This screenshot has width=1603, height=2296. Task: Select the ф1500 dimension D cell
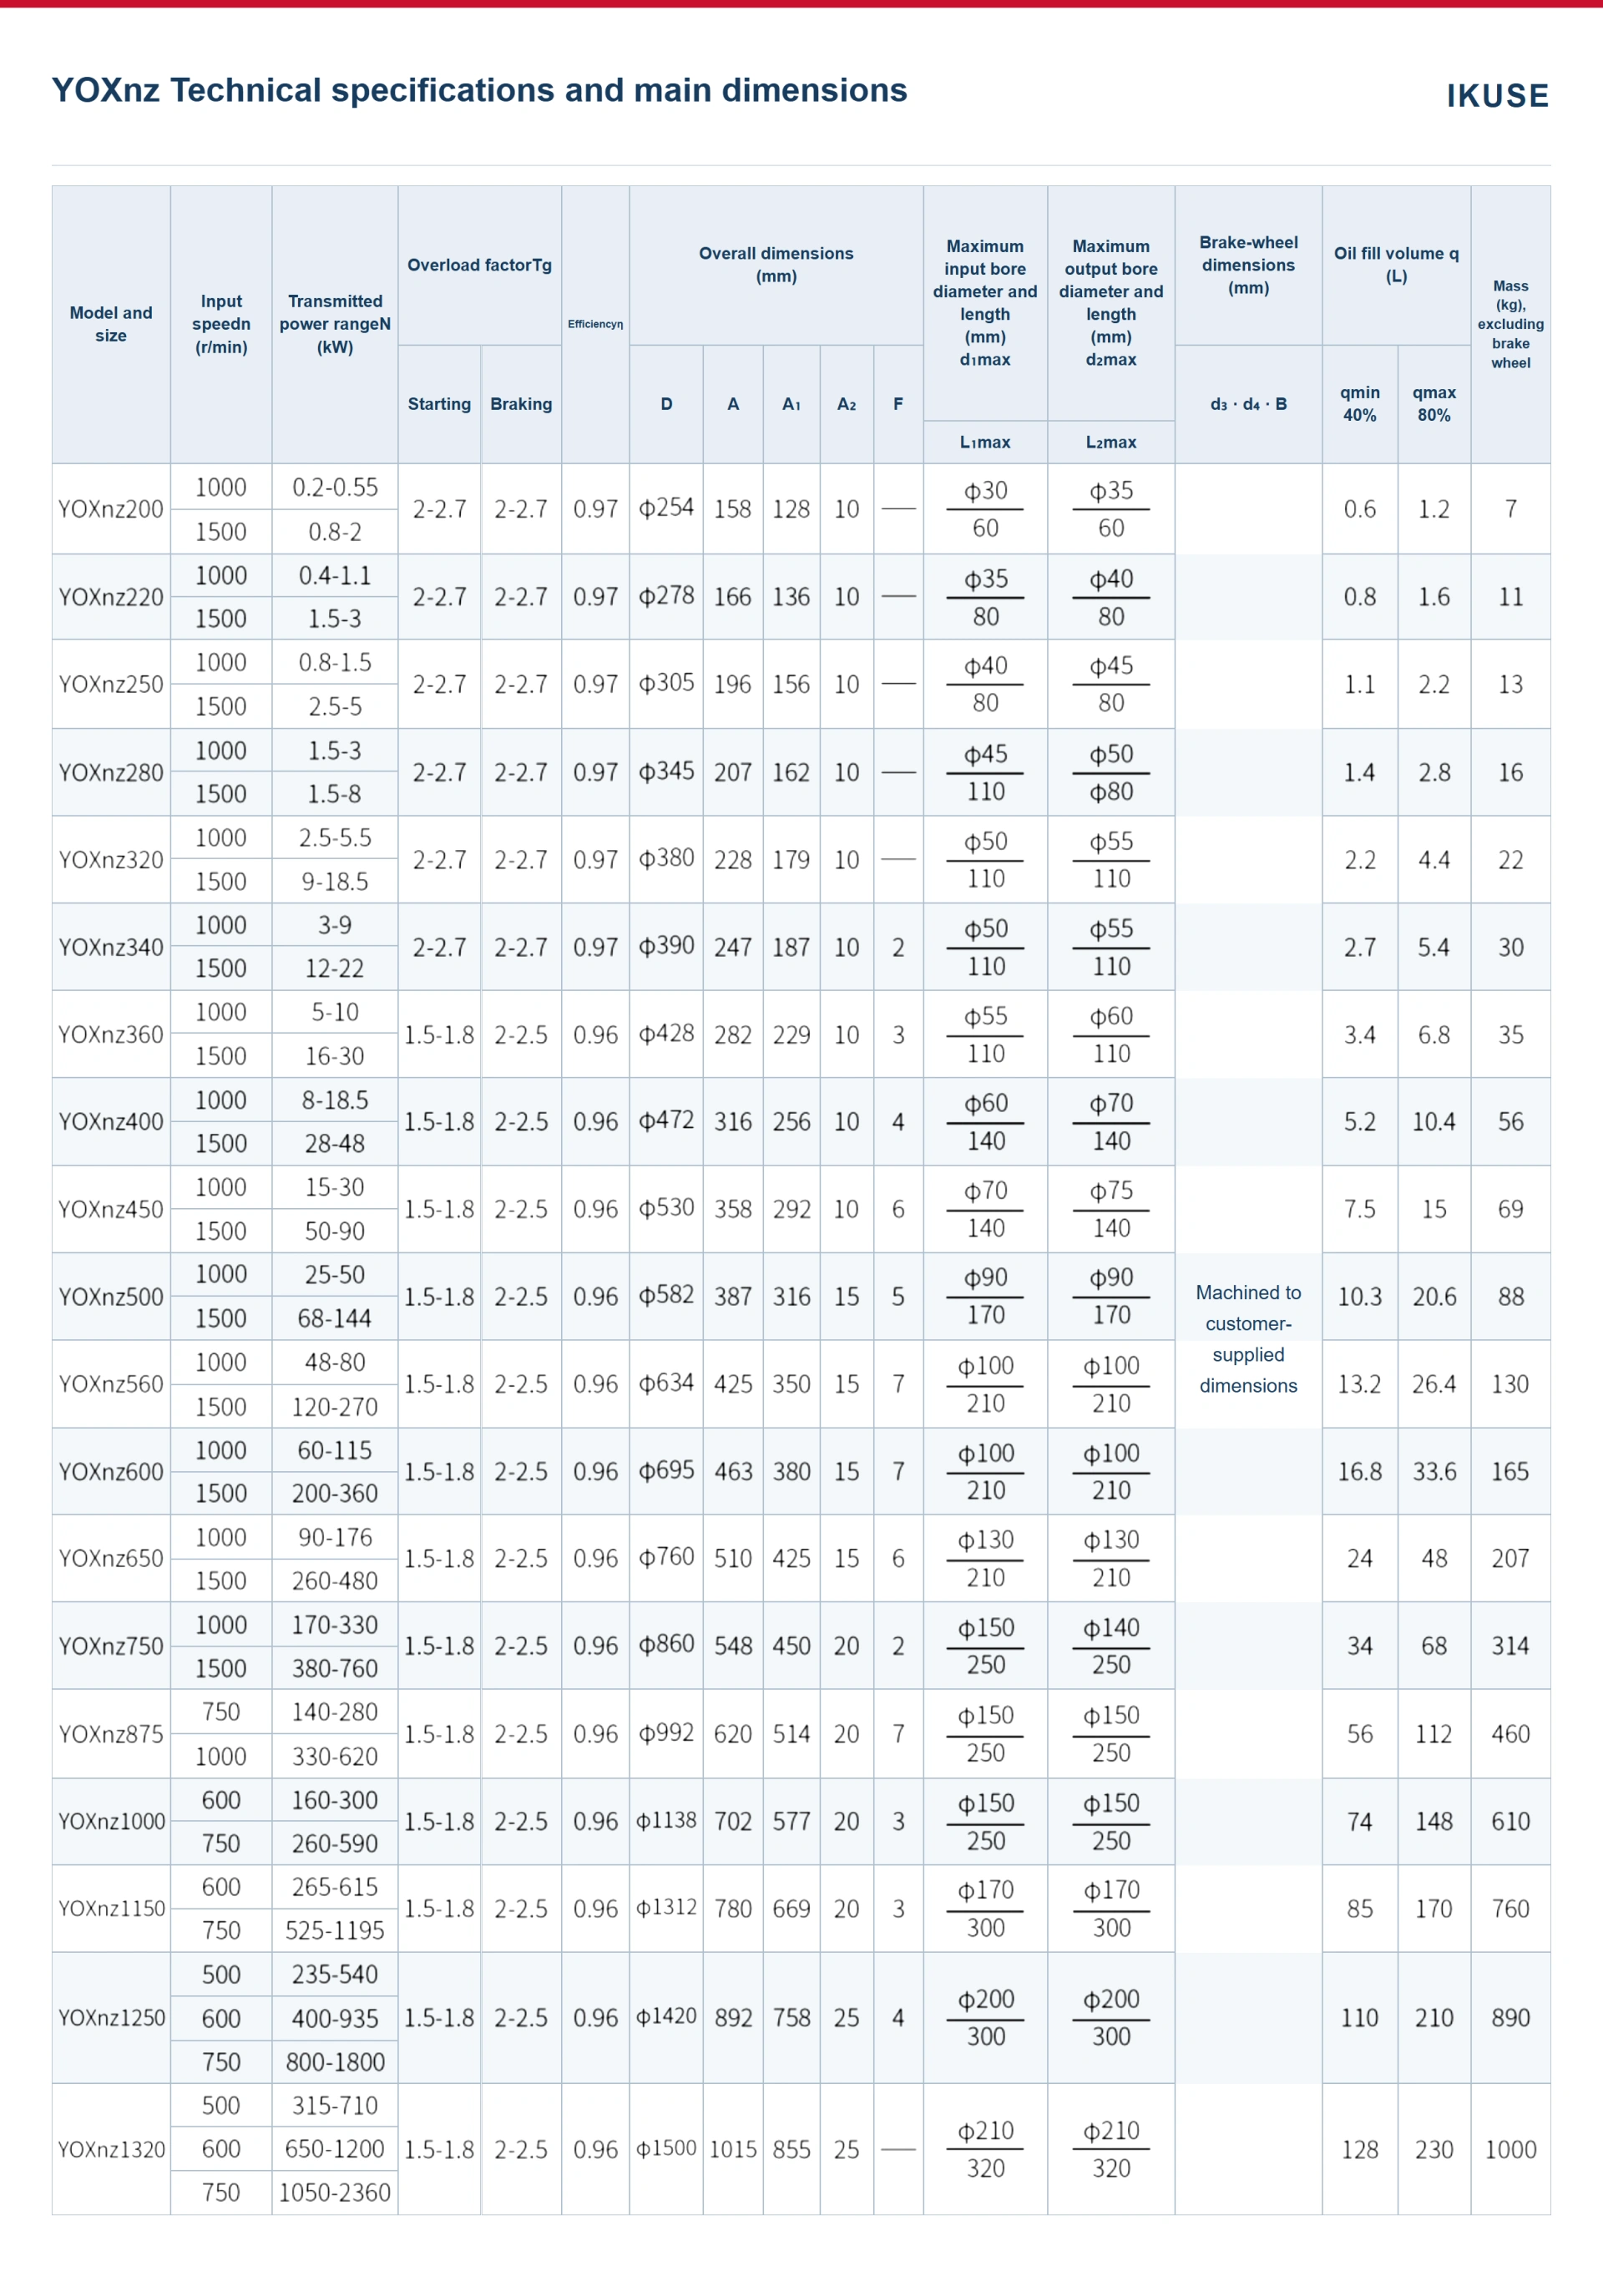tap(666, 2149)
